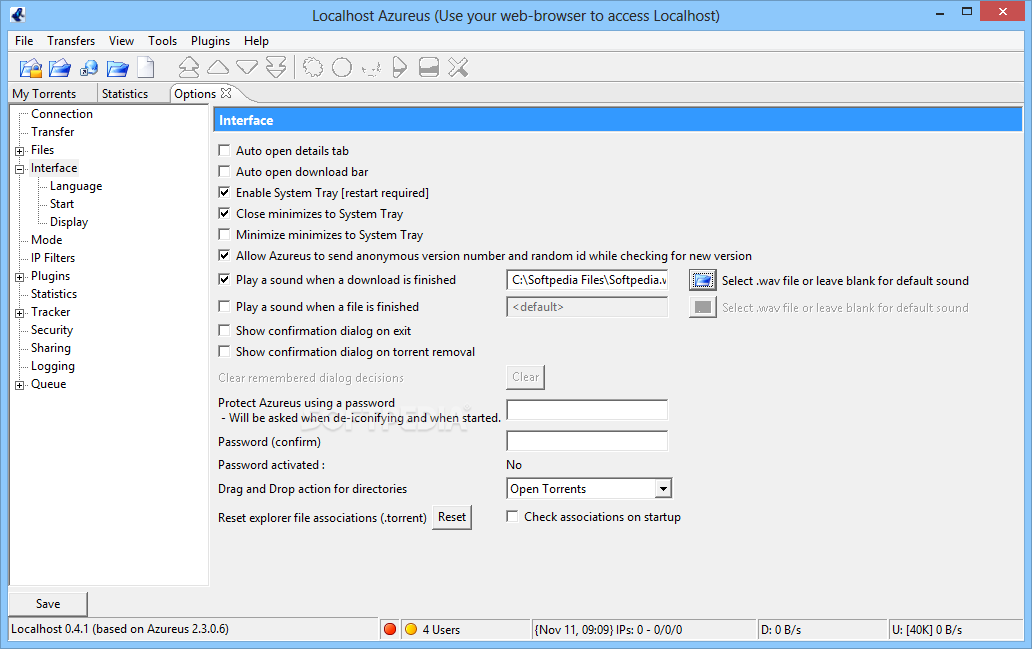
Task: Click the start torrent arrow icon
Action: (x=400, y=67)
